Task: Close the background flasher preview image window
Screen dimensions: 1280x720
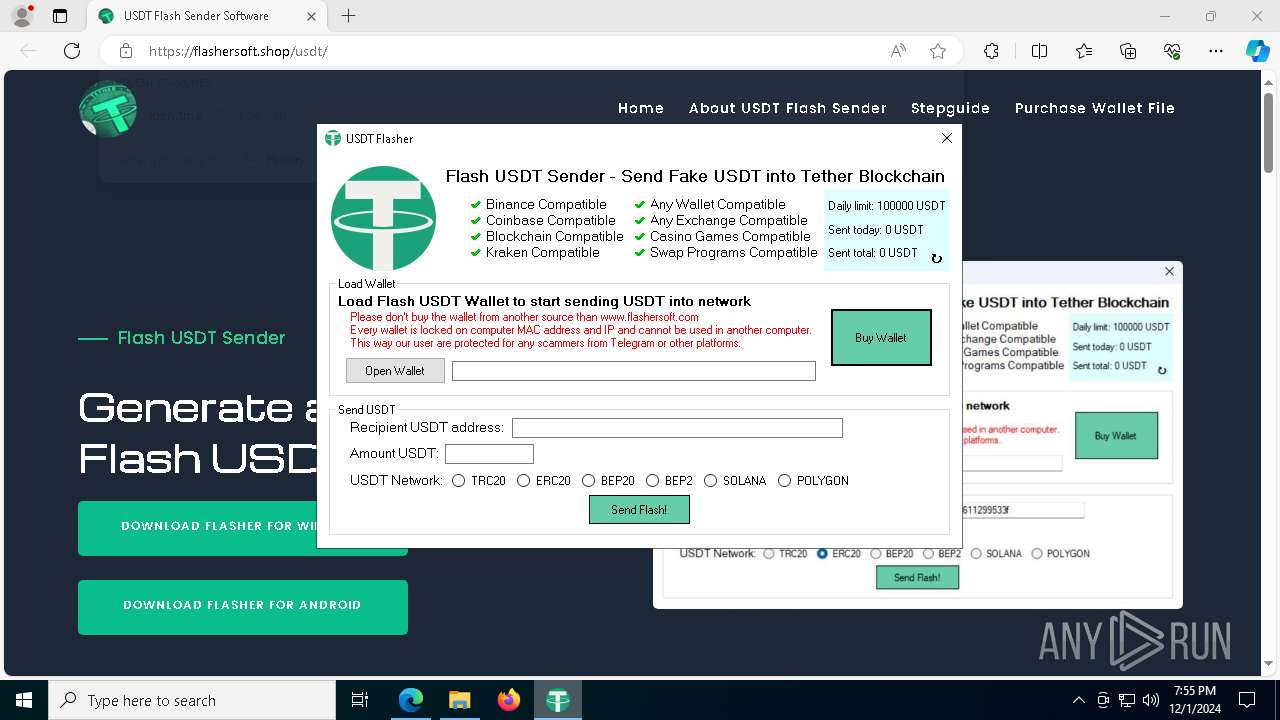Action: tap(1169, 271)
